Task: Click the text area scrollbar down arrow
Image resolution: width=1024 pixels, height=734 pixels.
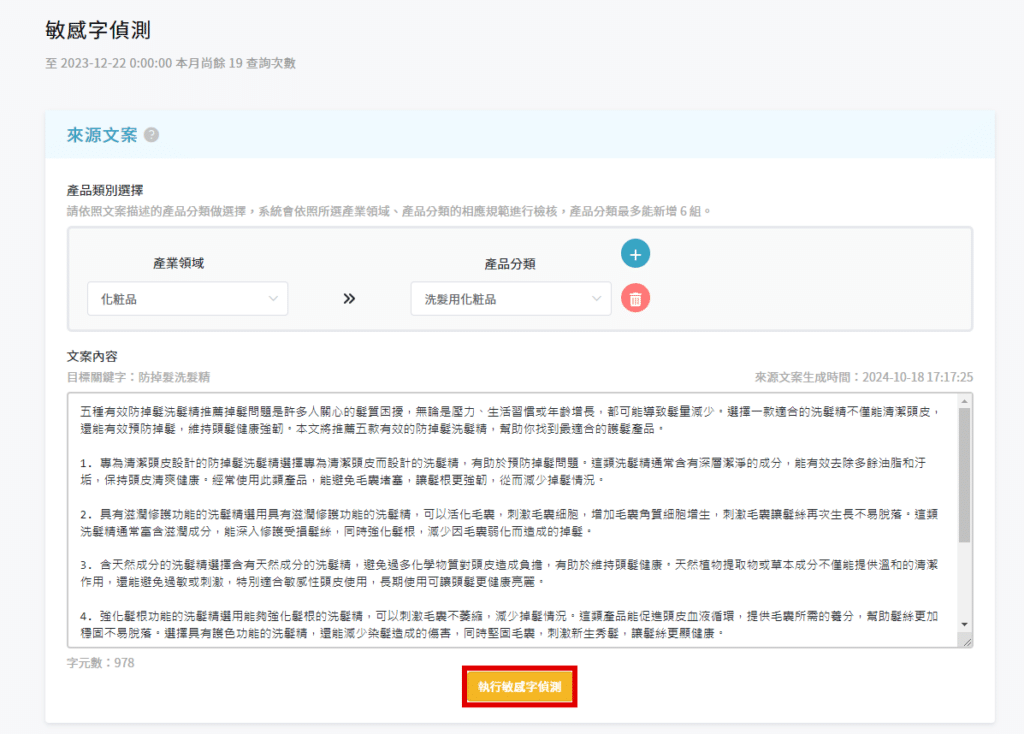Action: (x=965, y=626)
